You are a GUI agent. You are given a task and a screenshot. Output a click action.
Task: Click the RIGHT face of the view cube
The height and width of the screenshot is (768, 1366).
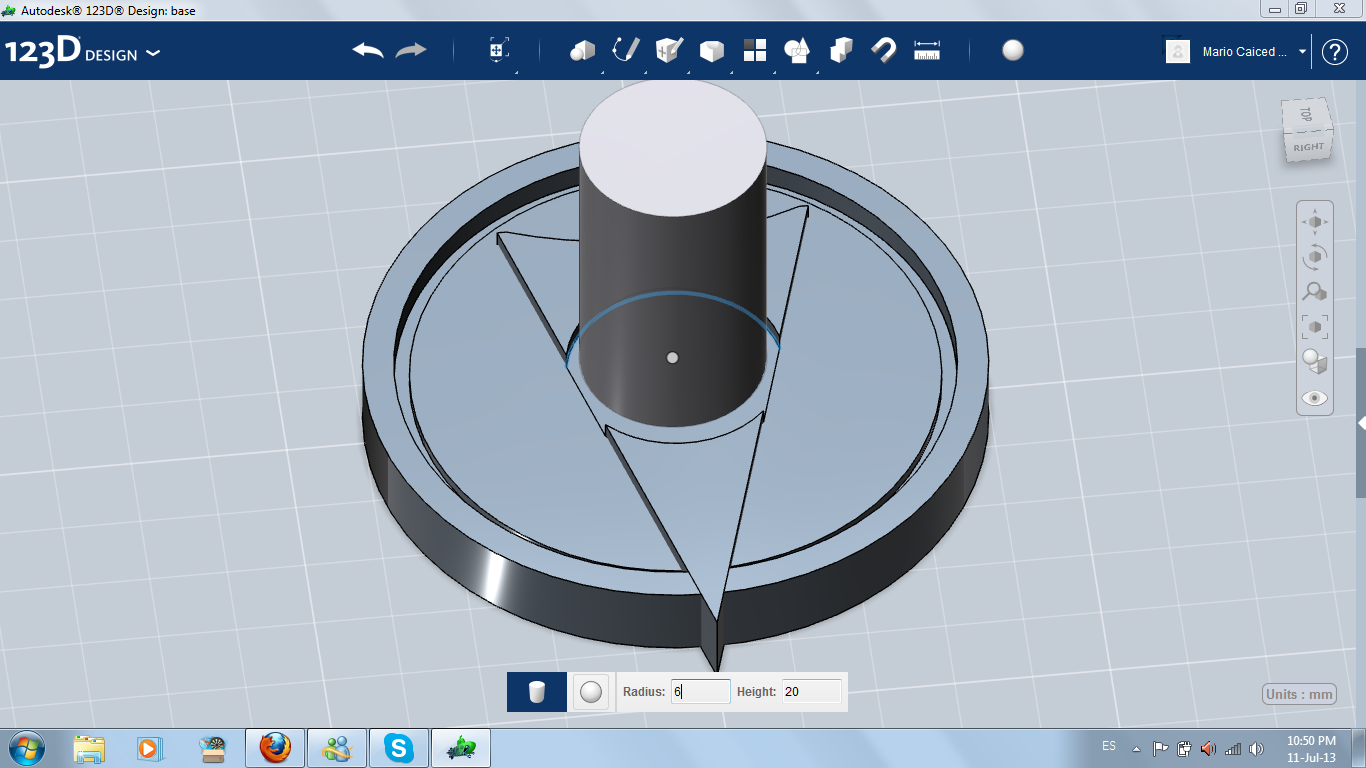pos(1308,146)
